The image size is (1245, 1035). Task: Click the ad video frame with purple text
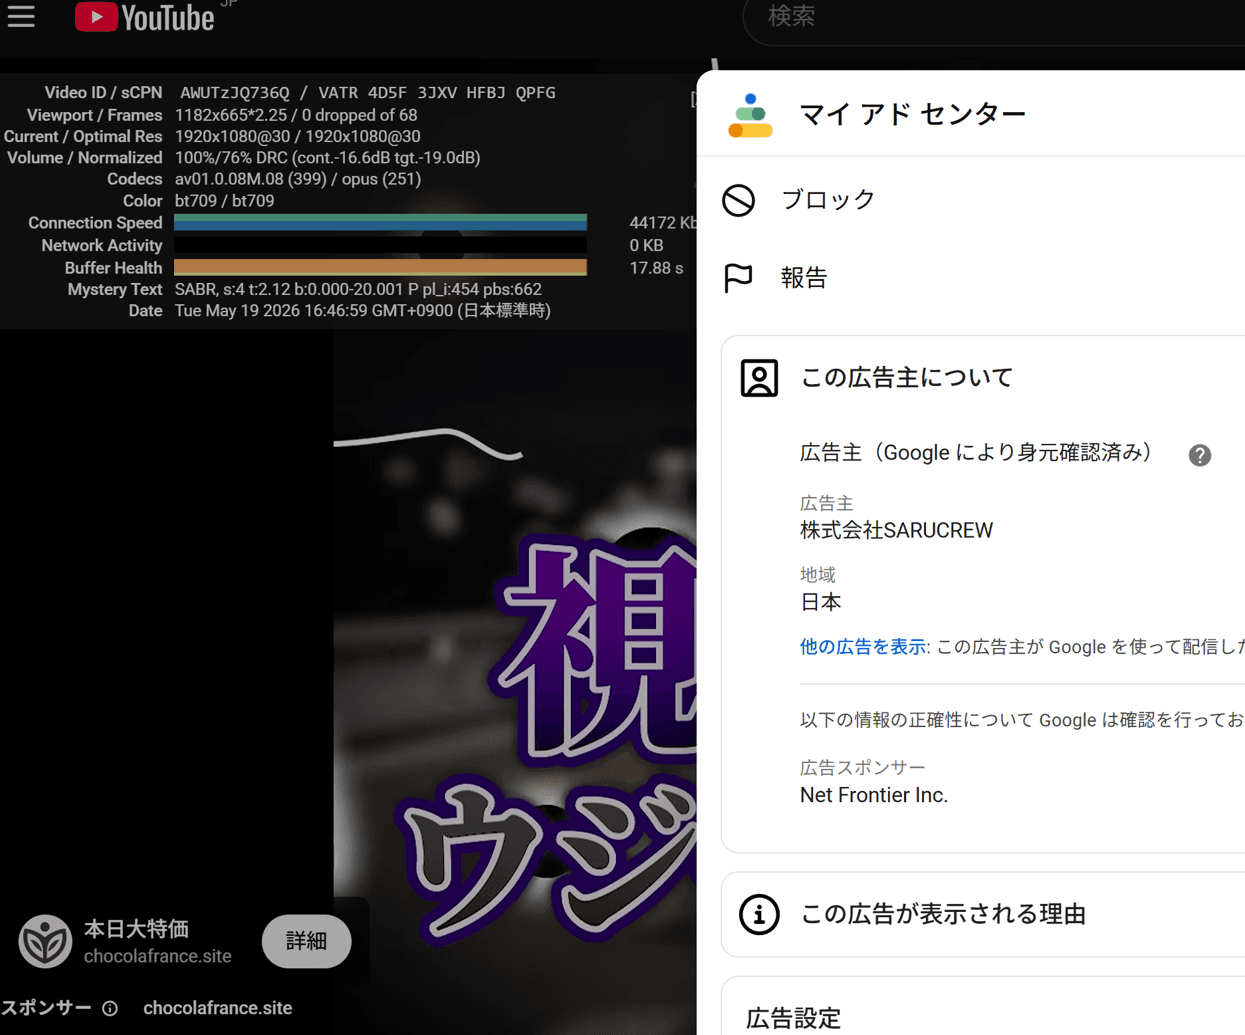coord(515,682)
